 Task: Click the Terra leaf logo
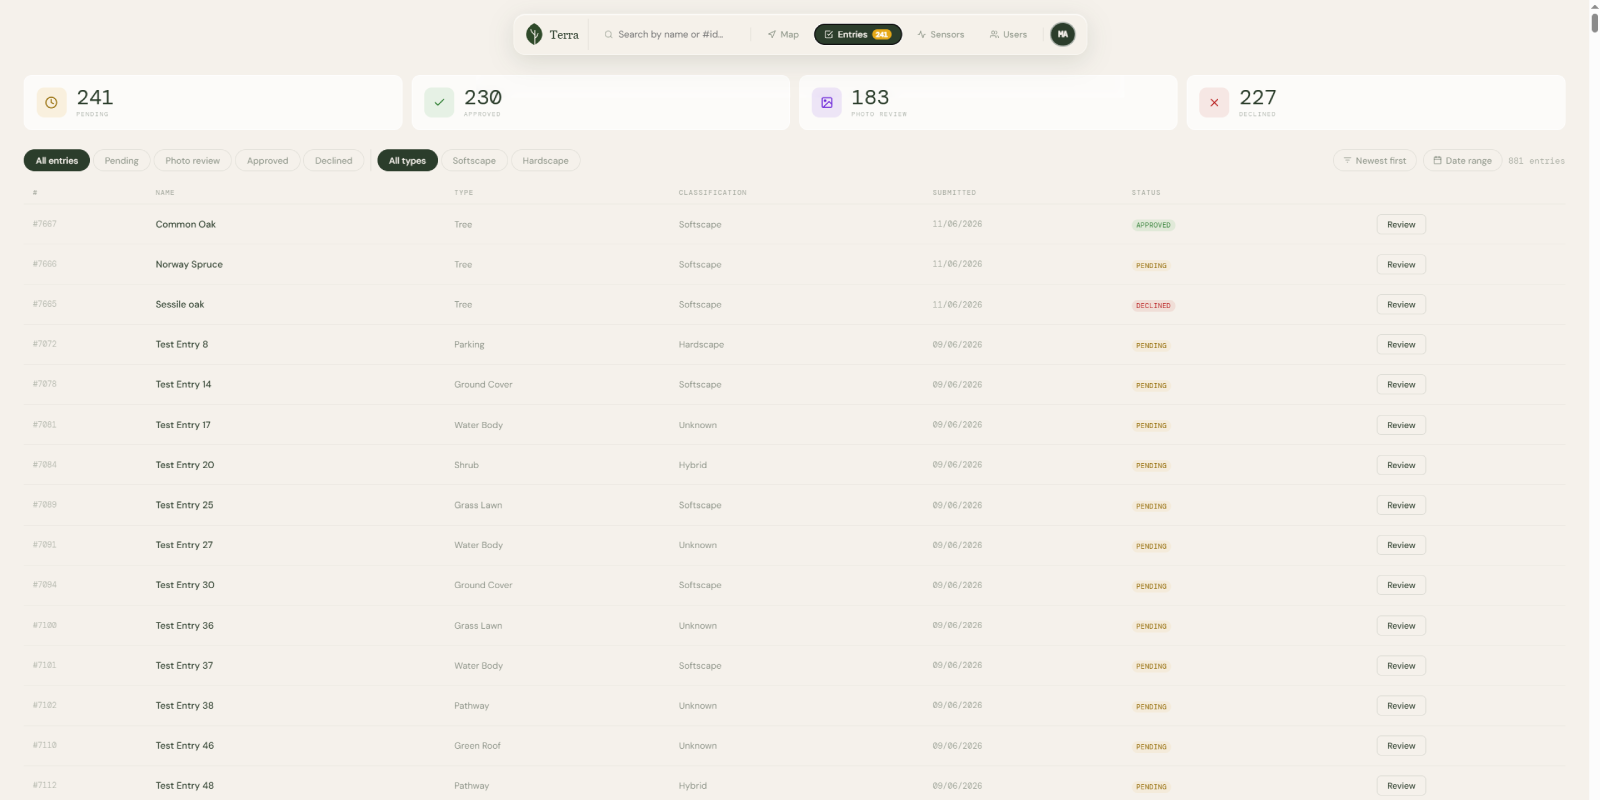(534, 34)
